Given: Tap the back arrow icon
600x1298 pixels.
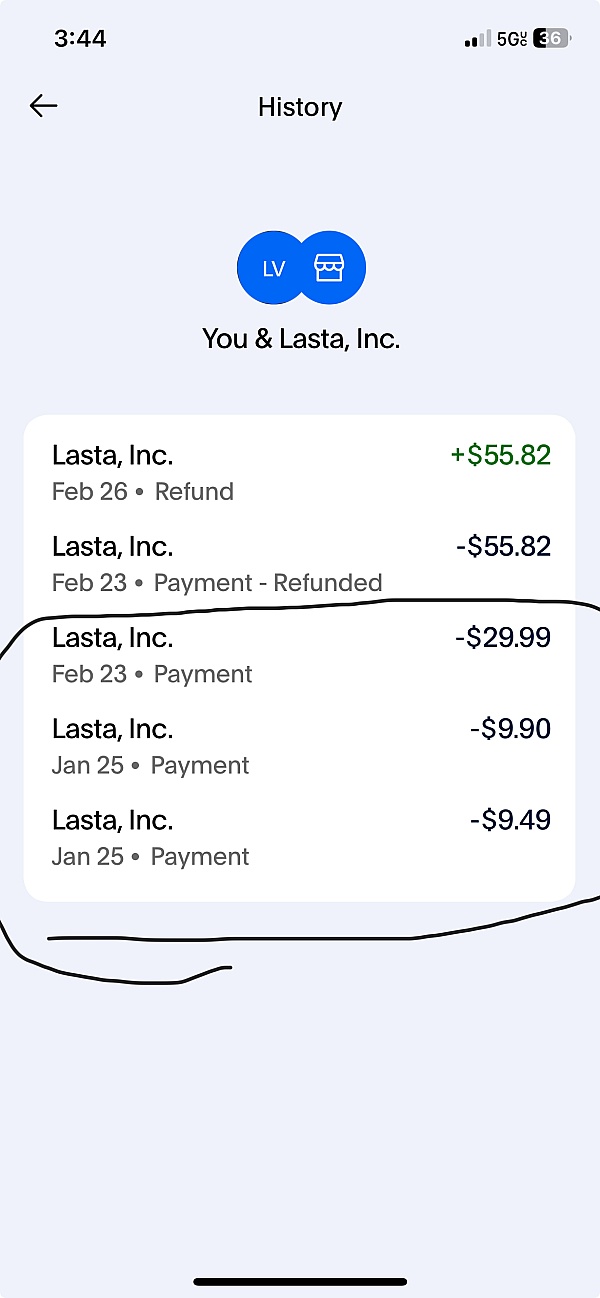Looking at the screenshot, I should (x=43, y=106).
